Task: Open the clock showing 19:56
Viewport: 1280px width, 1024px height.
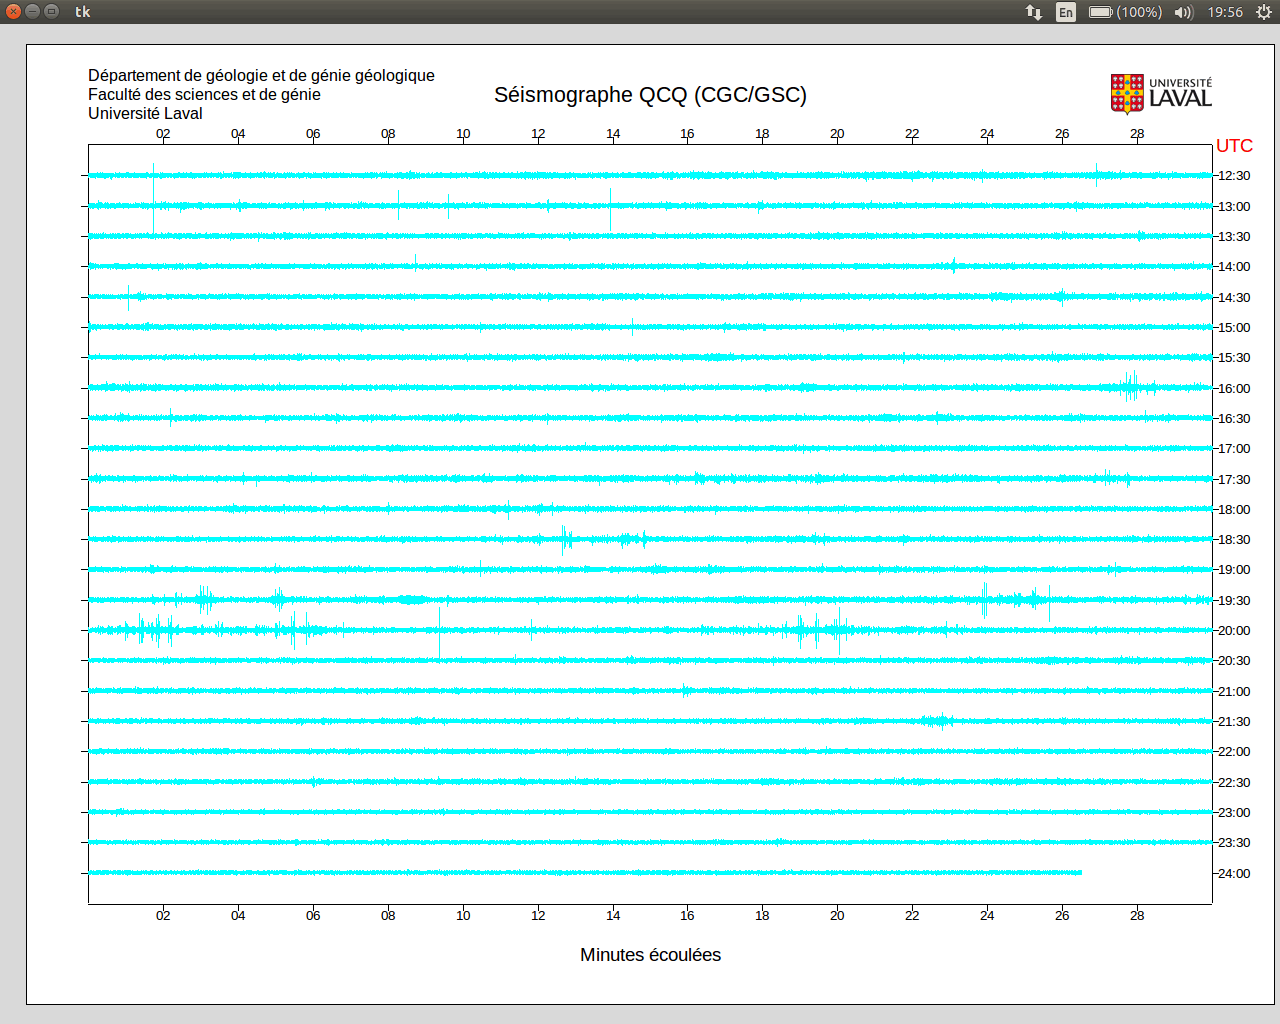Action: [1225, 12]
